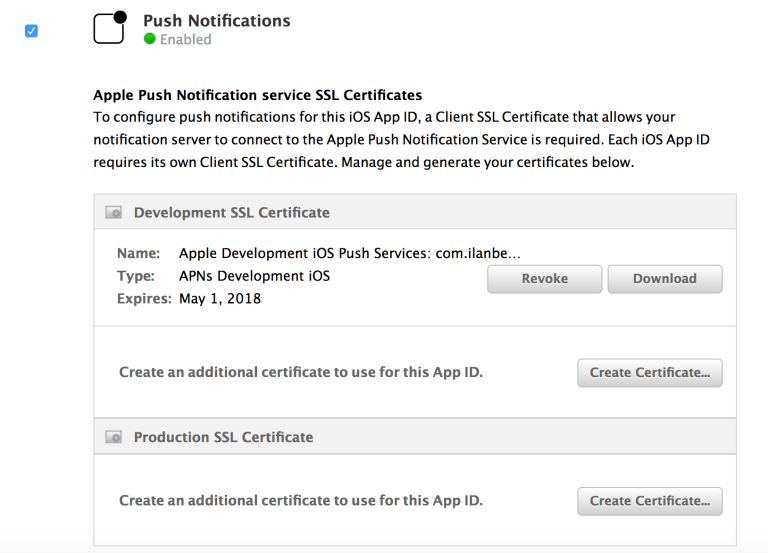Viewport: 768px width, 553px height.
Task: Click the Push Notifications title text
Action: (216, 20)
